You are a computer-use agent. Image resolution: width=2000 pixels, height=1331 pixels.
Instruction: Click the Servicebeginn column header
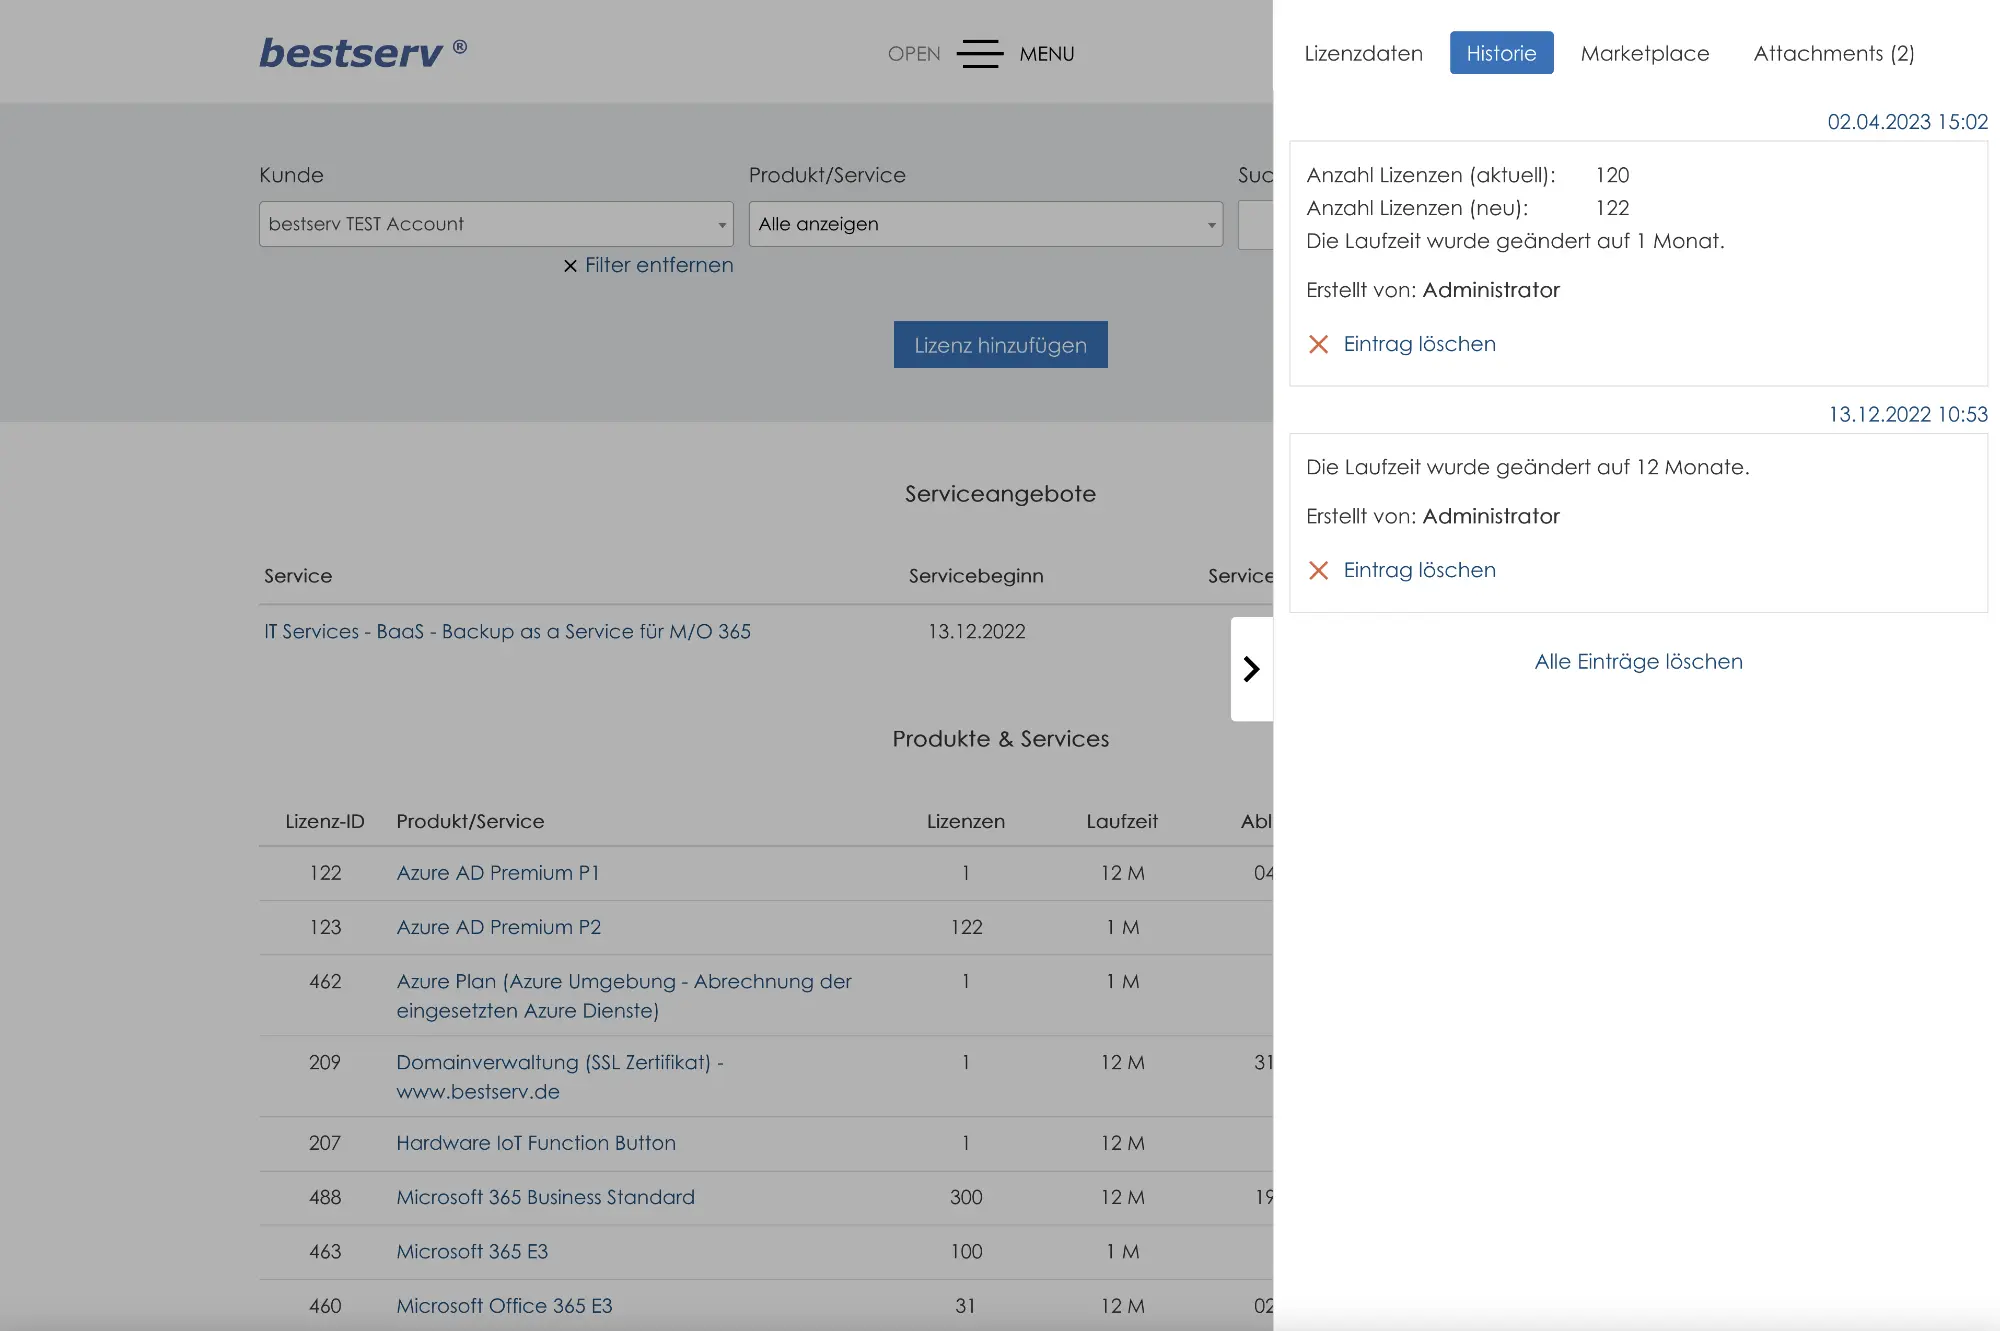click(976, 576)
